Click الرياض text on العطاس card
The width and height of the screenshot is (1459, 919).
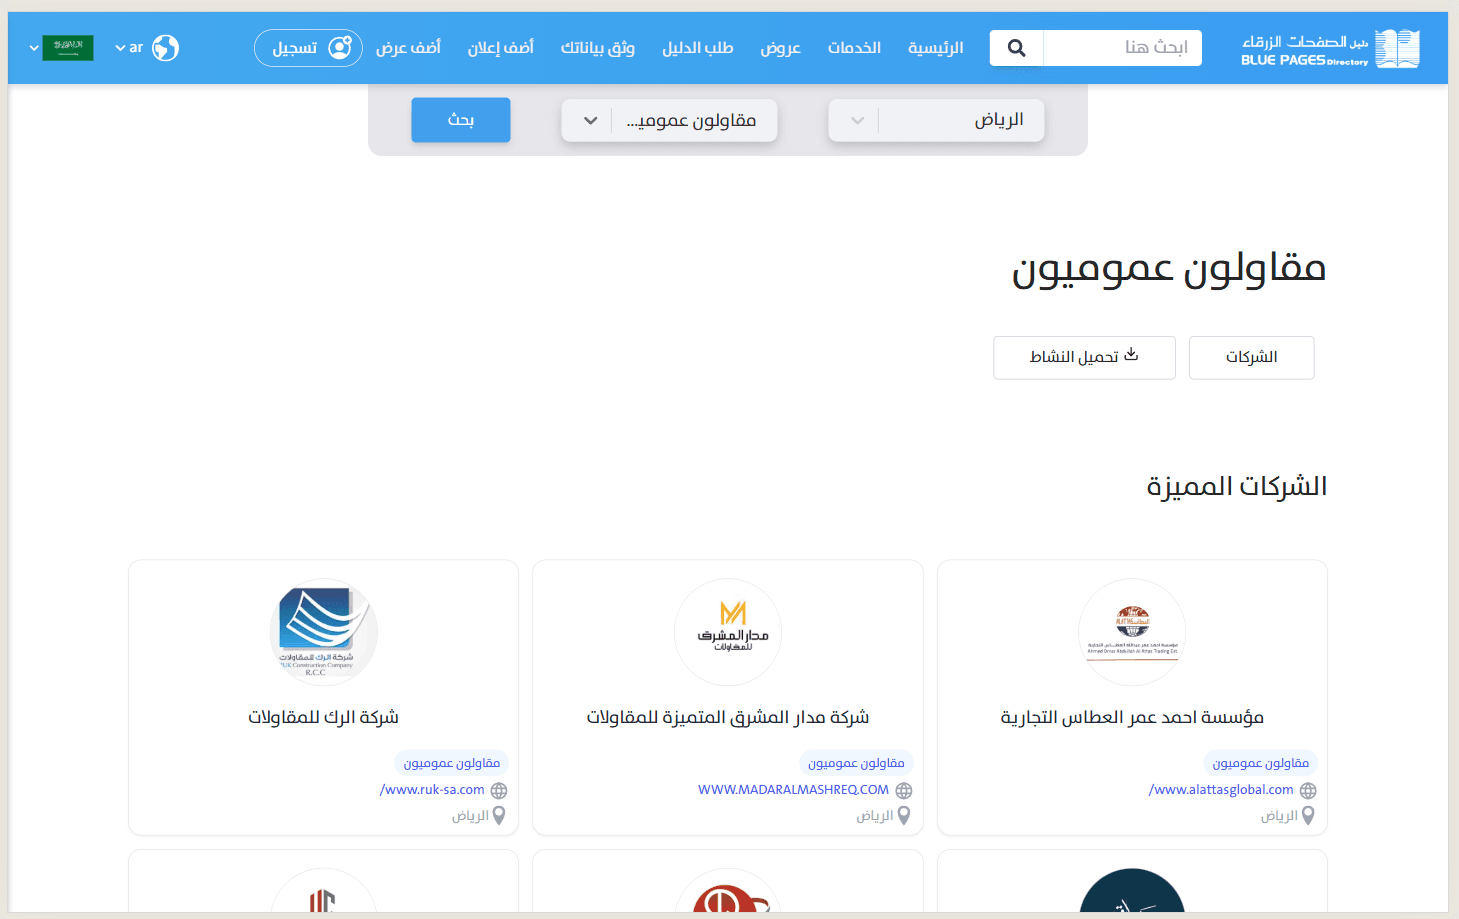(x=1279, y=816)
